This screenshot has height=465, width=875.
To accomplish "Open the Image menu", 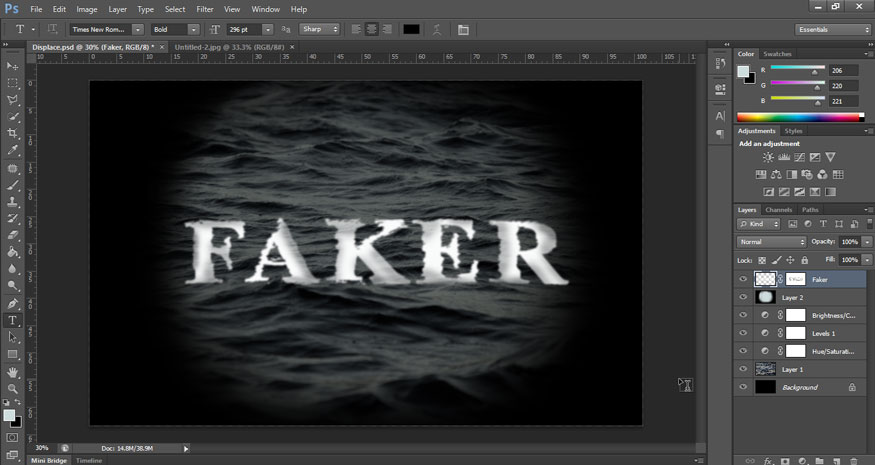I will click(x=86, y=9).
